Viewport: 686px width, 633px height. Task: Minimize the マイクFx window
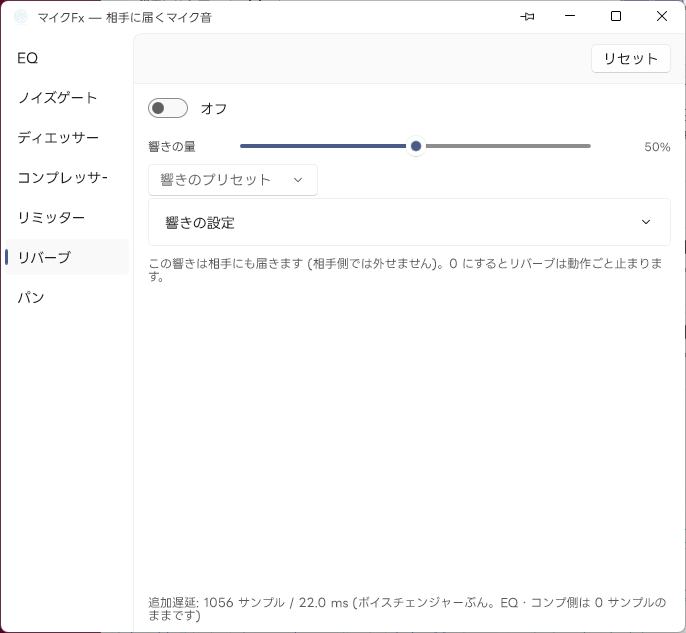[x=570, y=16]
